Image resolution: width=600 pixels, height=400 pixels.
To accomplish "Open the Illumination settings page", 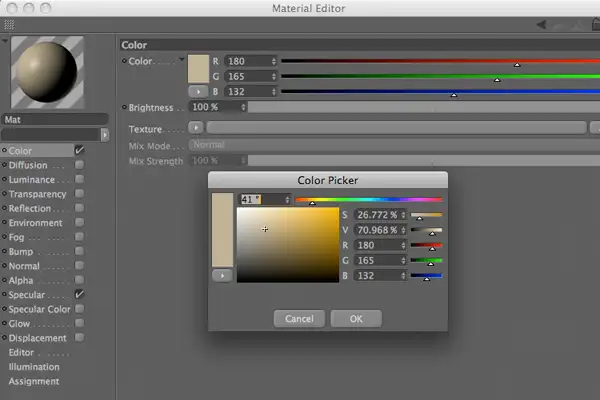I will tap(34, 367).
